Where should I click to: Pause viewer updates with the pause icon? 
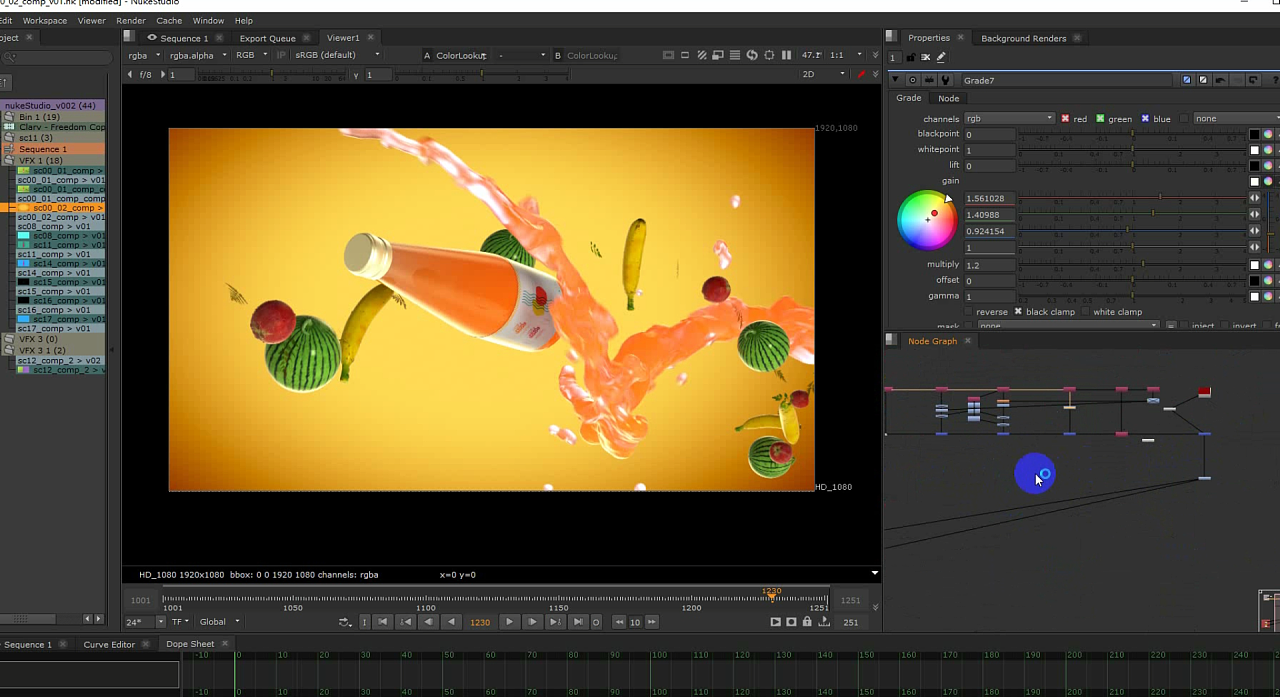click(786, 55)
